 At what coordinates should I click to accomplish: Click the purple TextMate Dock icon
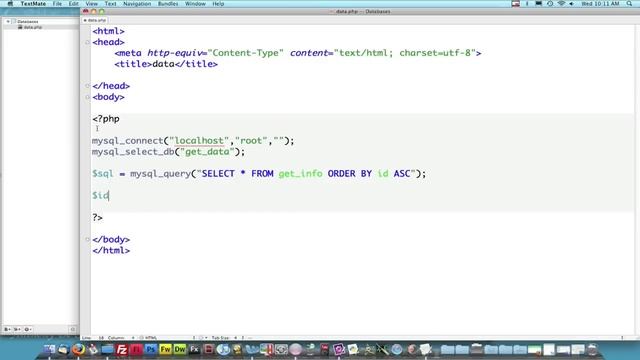click(339, 350)
